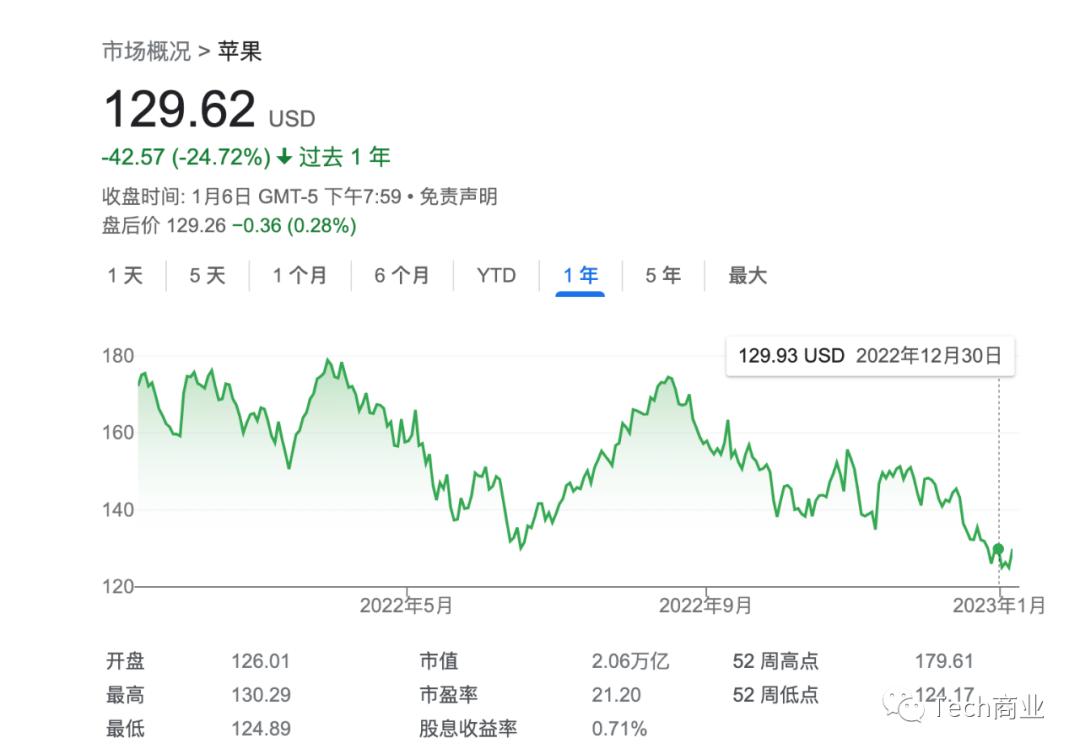Click the 开盘 value 126.01

coord(261,661)
